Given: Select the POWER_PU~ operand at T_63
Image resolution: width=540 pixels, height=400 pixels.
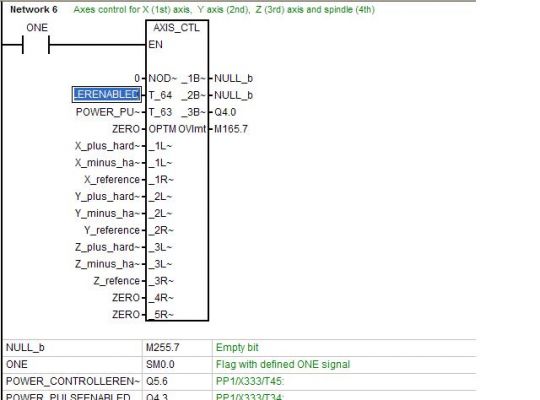Looking at the screenshot, I should pyautogui.click(x=108, y=112).
